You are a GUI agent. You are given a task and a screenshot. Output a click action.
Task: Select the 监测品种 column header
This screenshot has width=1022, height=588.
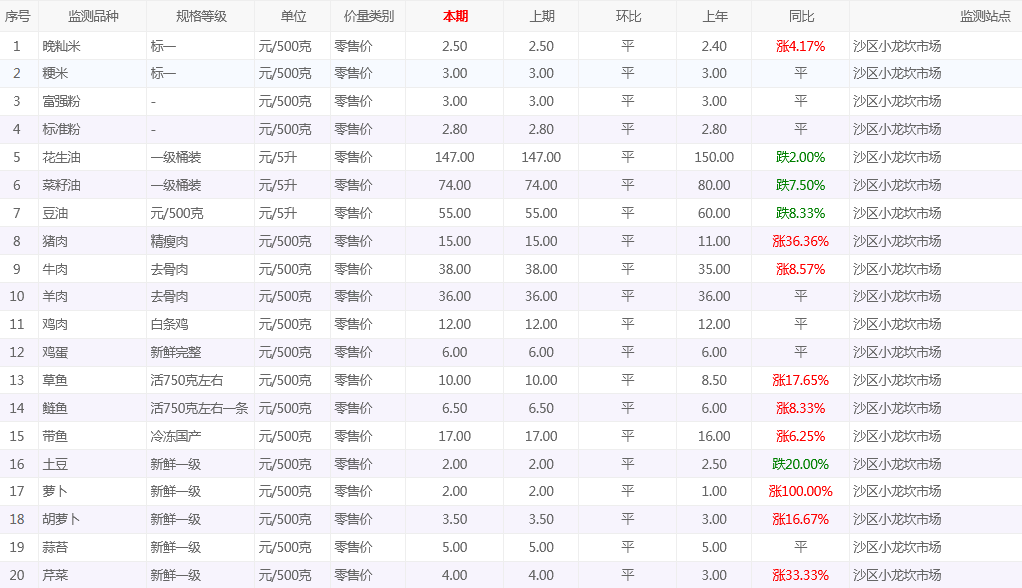[x=93, y=16]
